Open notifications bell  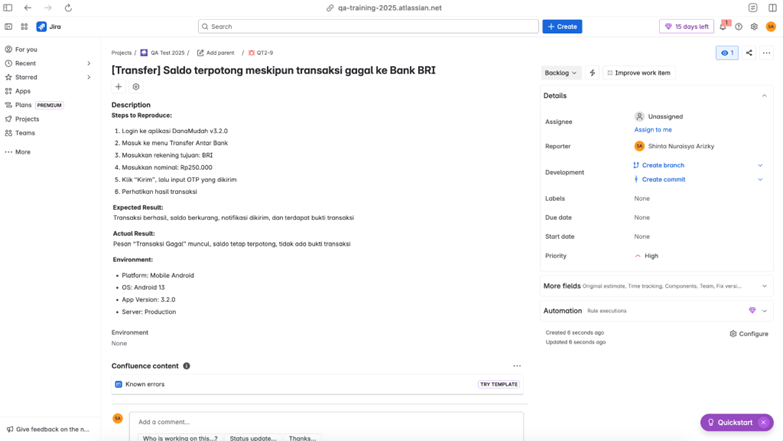click(x=723, y=26)
